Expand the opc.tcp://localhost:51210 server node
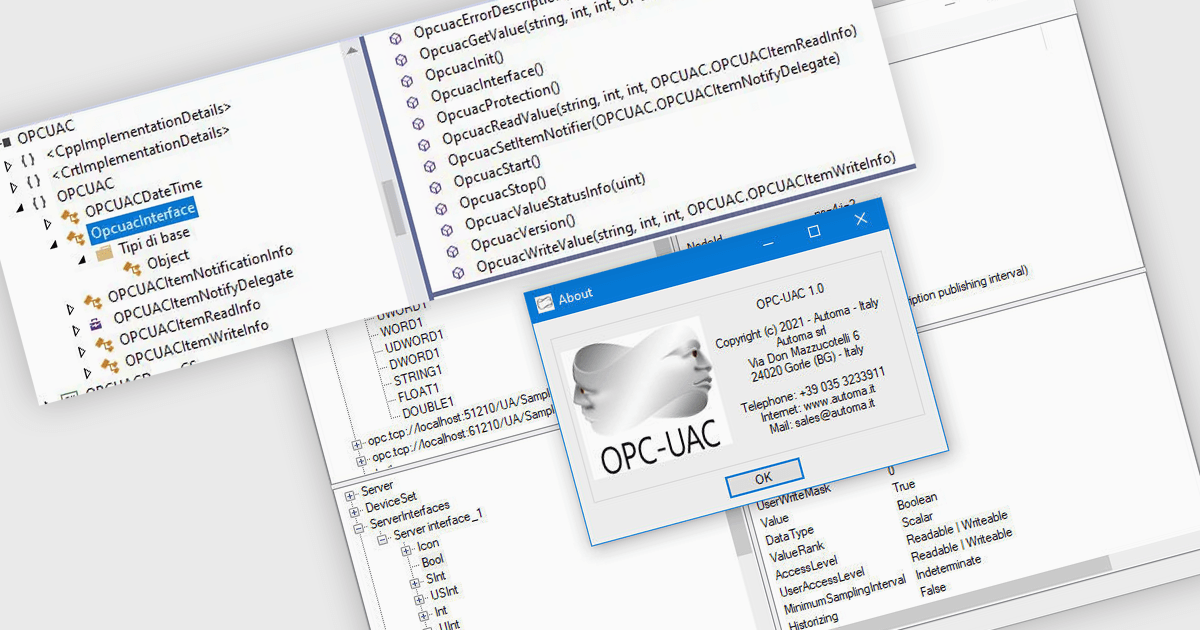The height and width of the screenshot is (630, 1200). click(356, 444)
